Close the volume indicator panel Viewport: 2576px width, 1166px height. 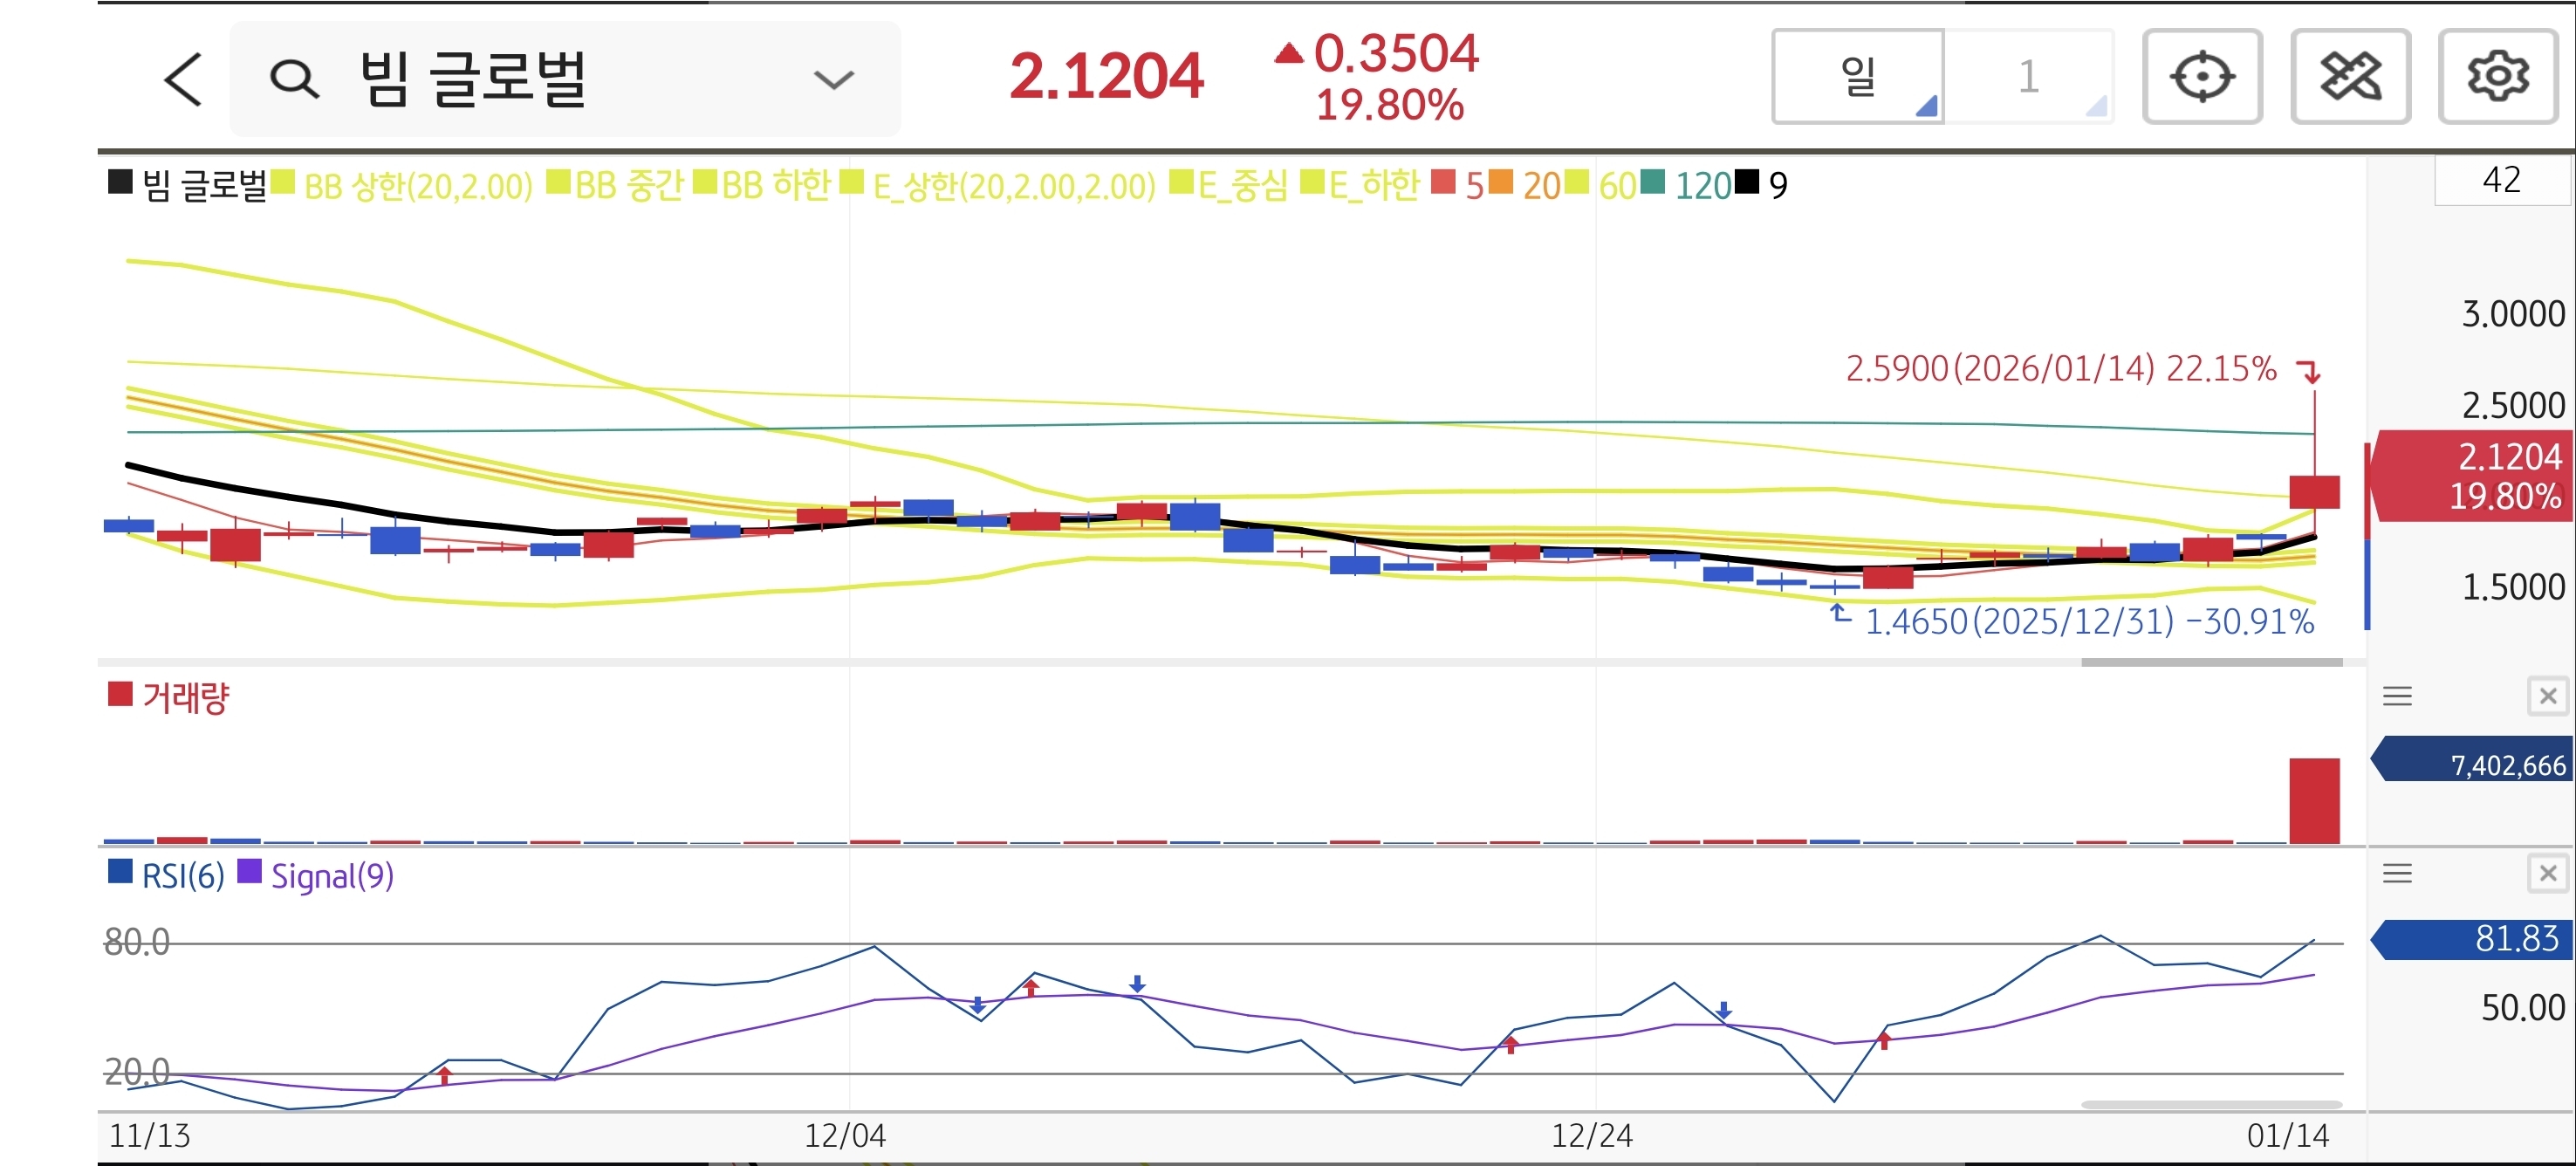point(2547,696)
